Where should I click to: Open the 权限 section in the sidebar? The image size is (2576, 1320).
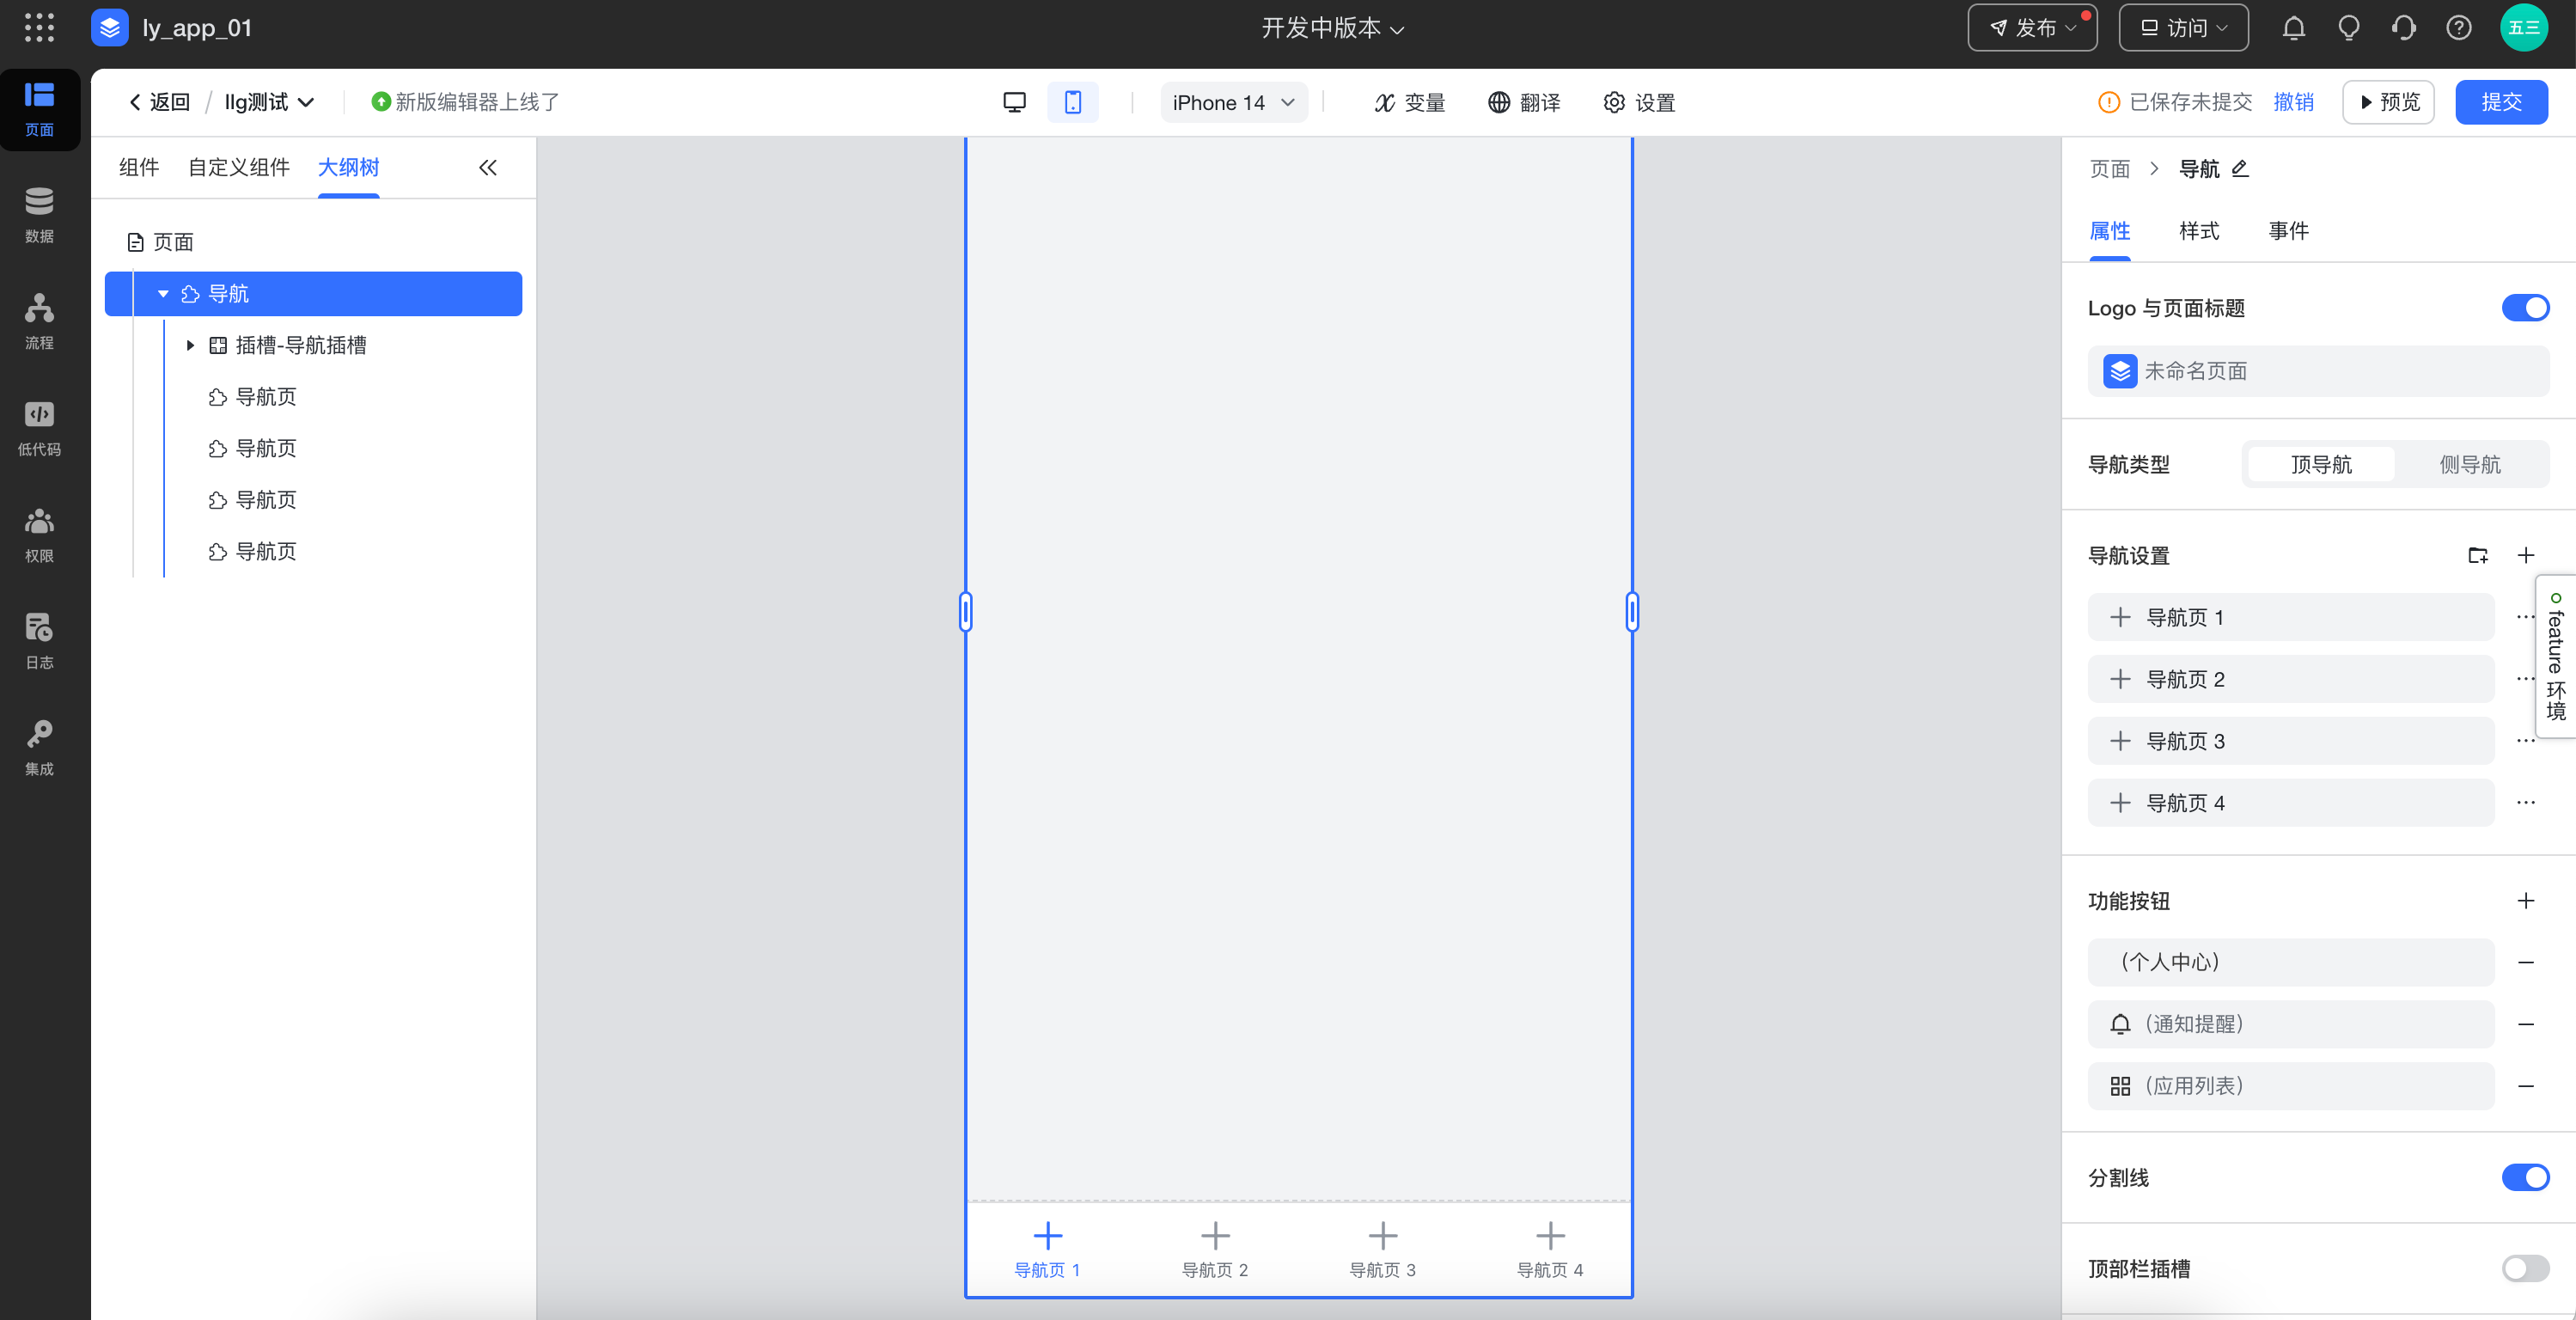(x=39, y=535)
